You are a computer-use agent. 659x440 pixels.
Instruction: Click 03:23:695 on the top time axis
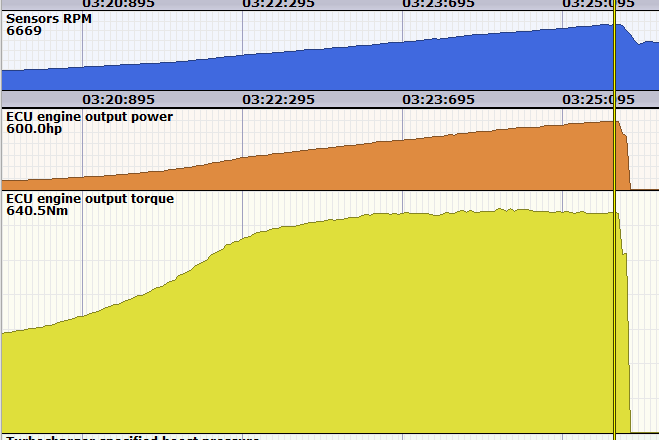(438, 4)
